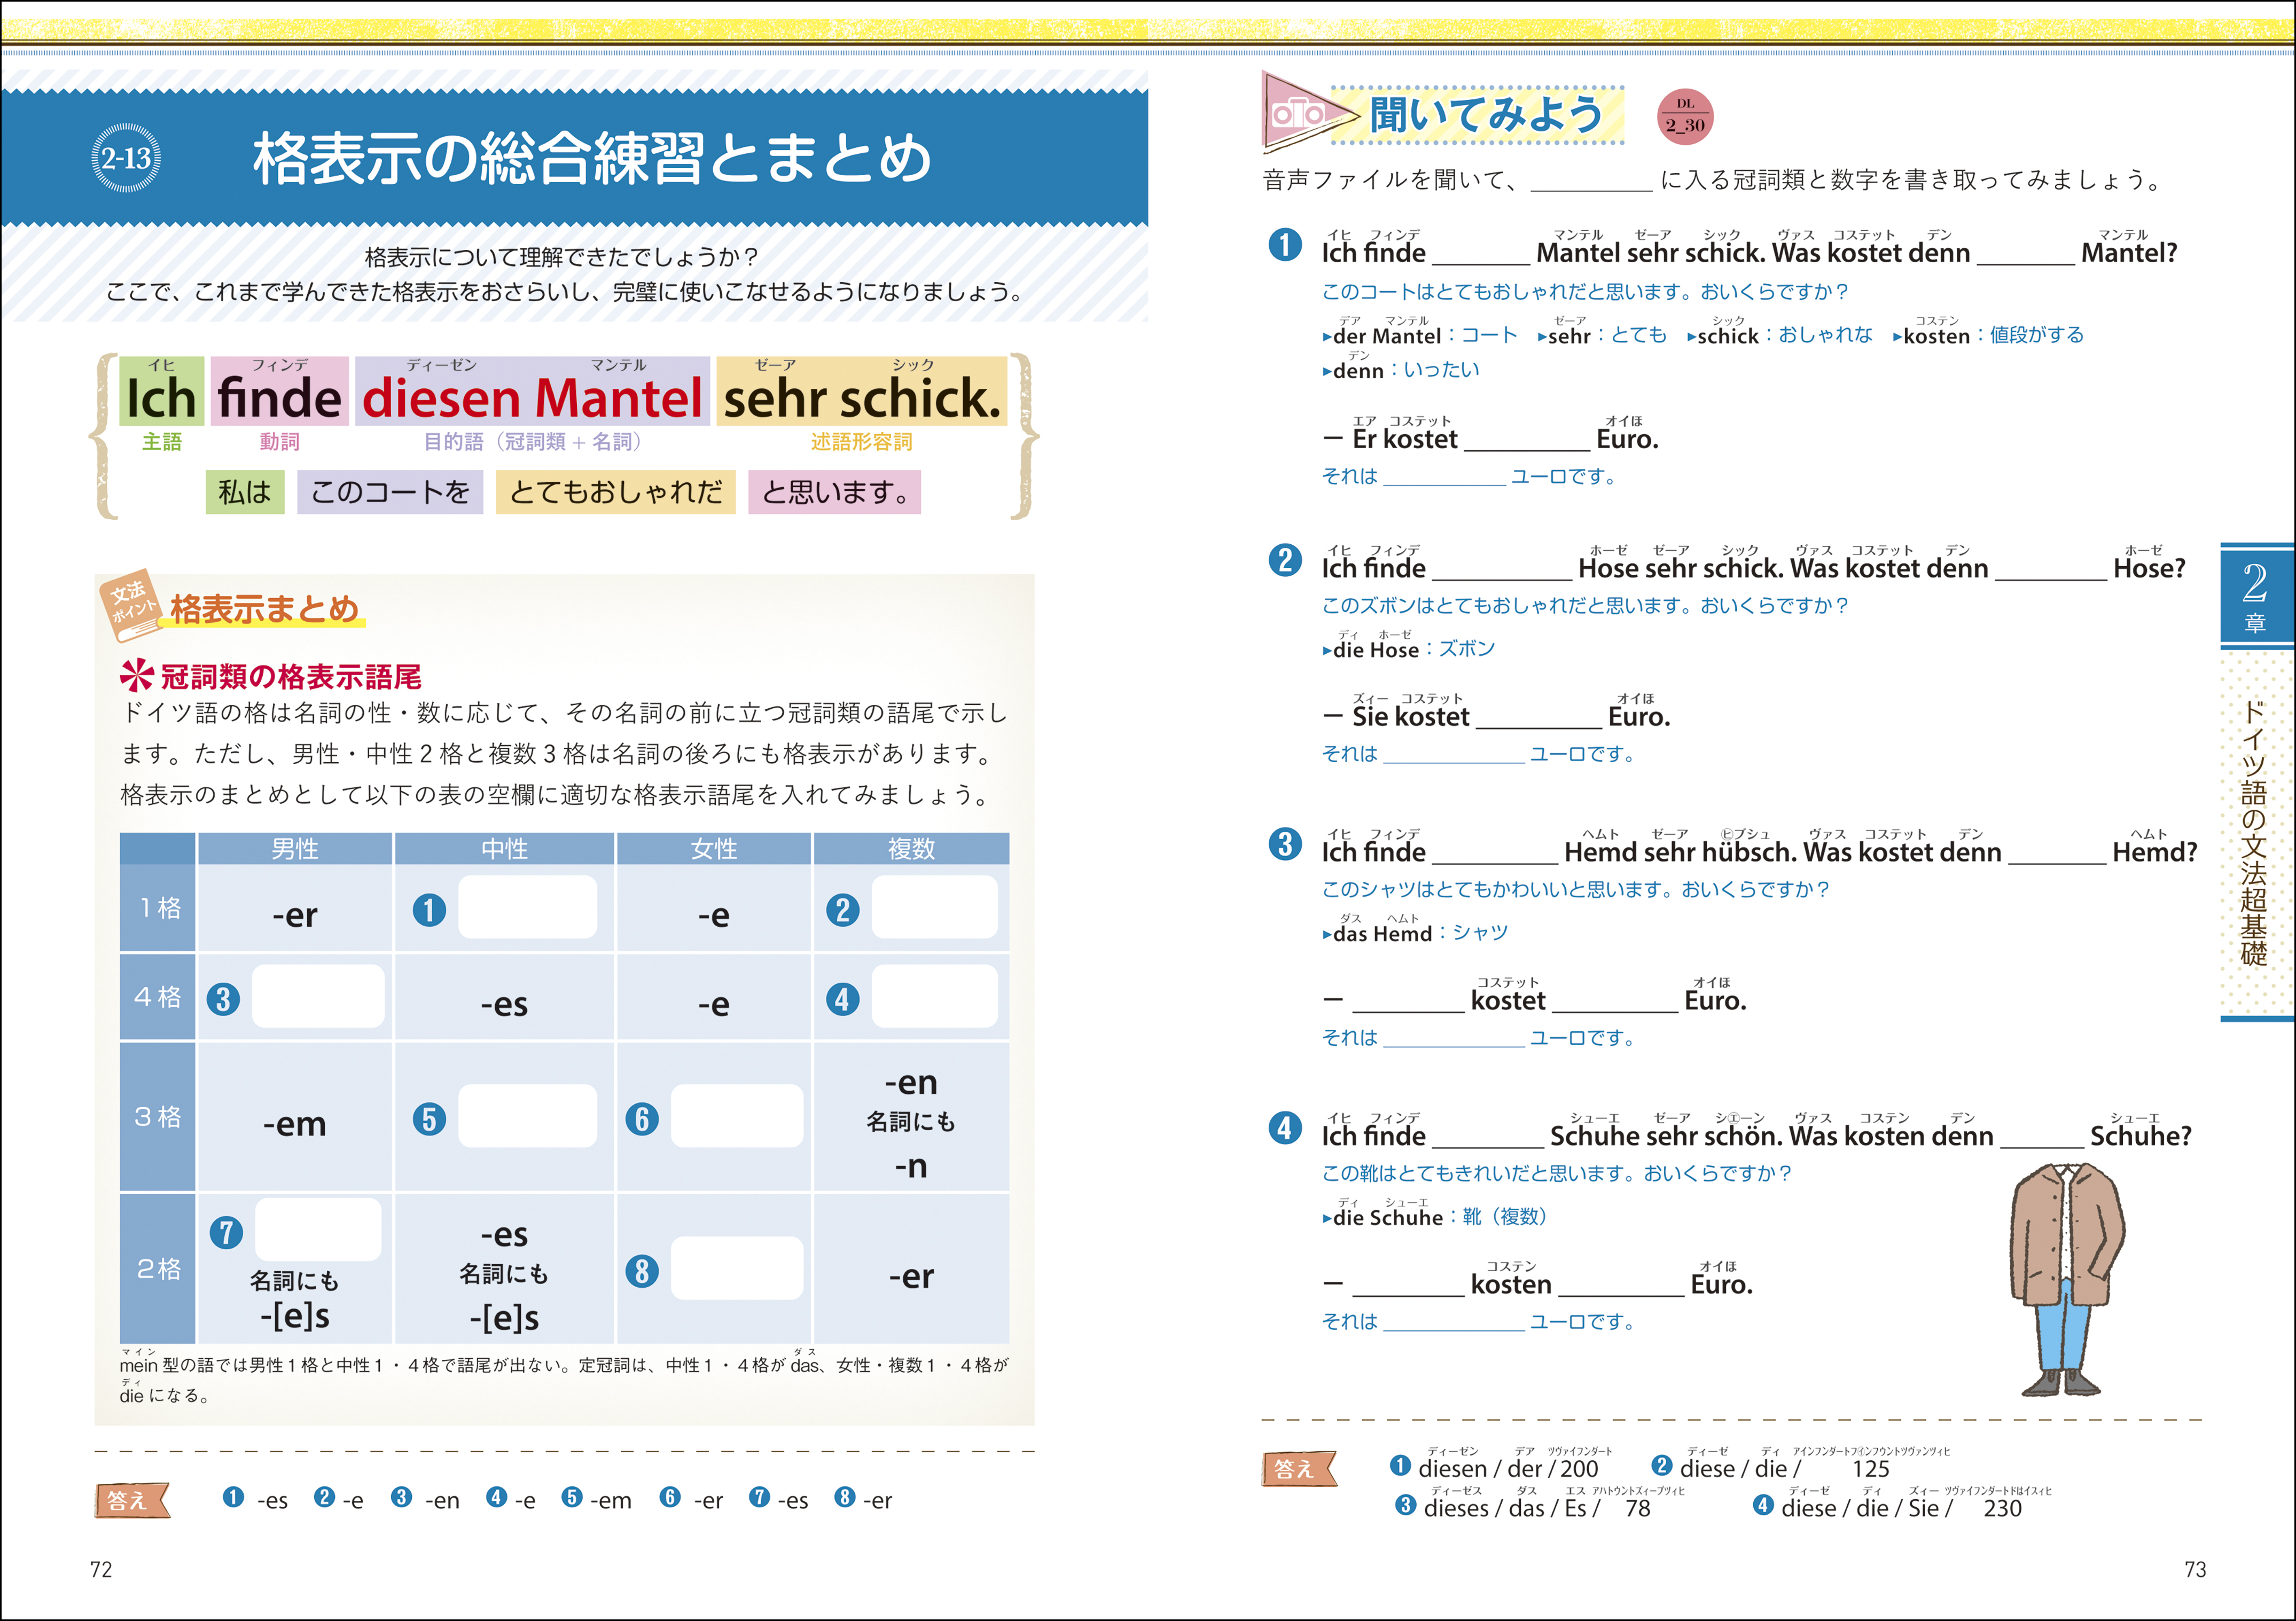The height and width of the screenshot is (1621, 2296).
Task: Click circled 5 in the table's 中性 3格 cell
Action: (430, 1119)
